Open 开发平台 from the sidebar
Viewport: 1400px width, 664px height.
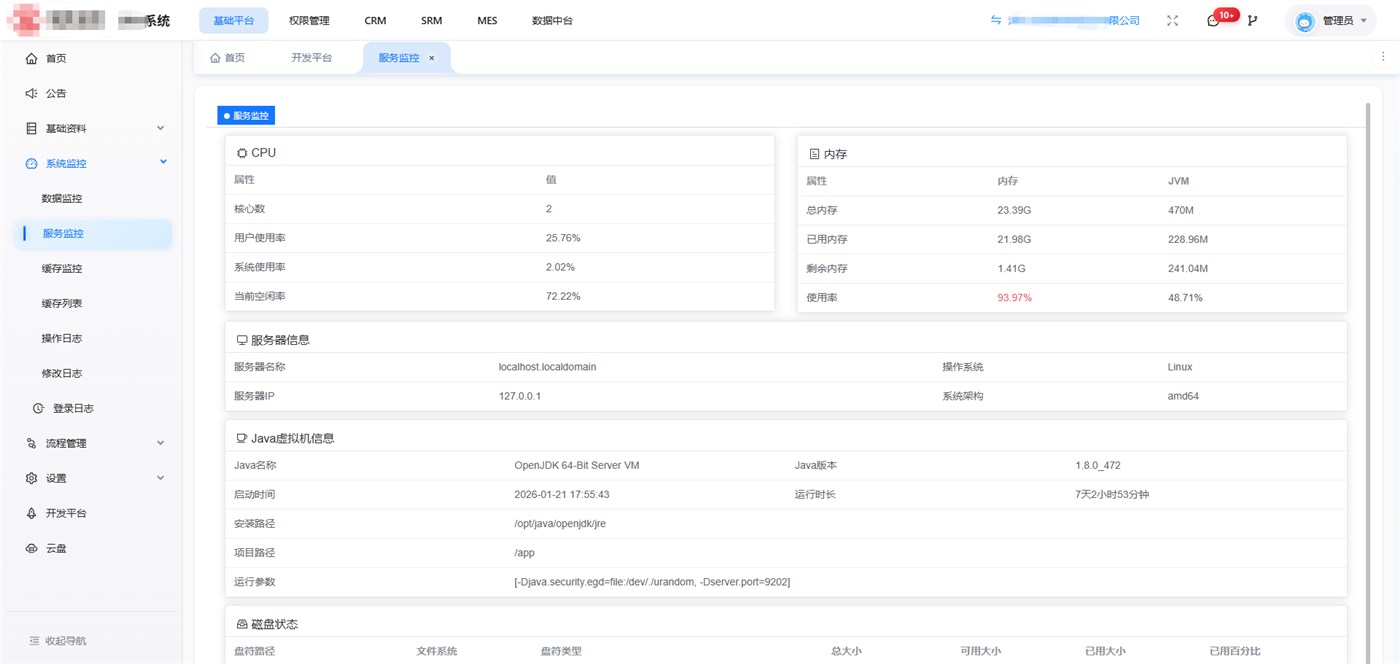pyautogui.click(x=66, y=514)
